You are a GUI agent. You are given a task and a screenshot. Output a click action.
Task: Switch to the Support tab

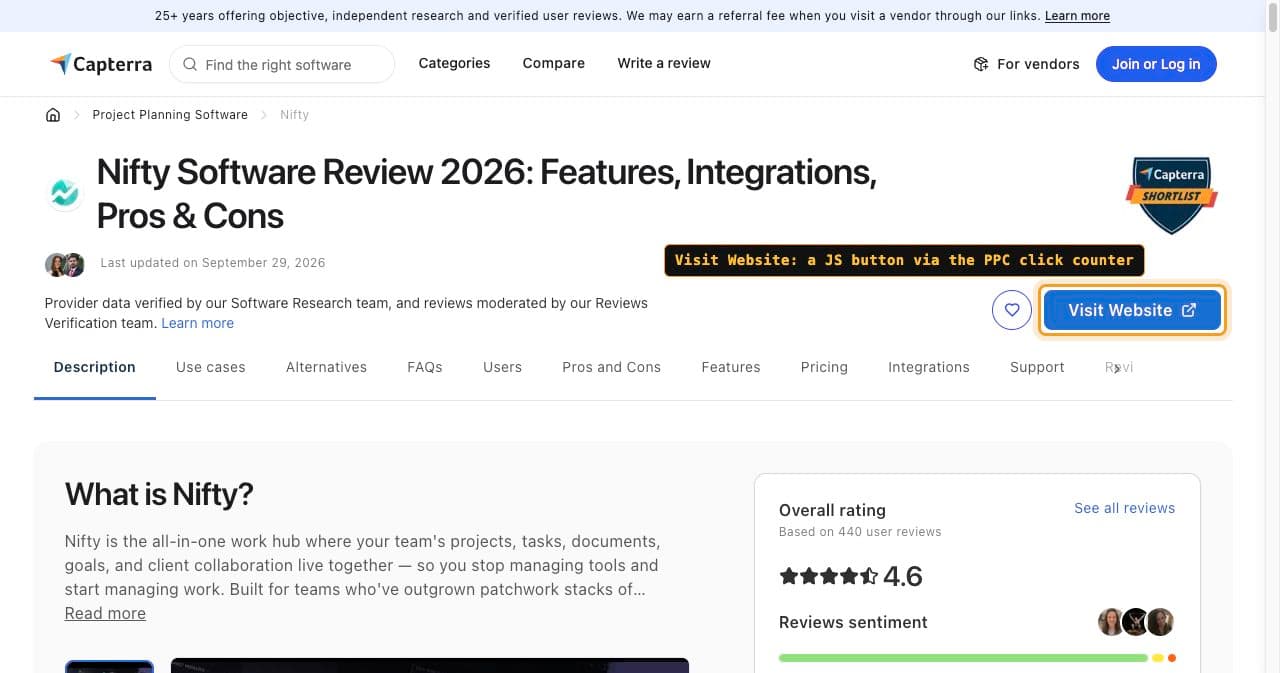[x=1037, y=367]
